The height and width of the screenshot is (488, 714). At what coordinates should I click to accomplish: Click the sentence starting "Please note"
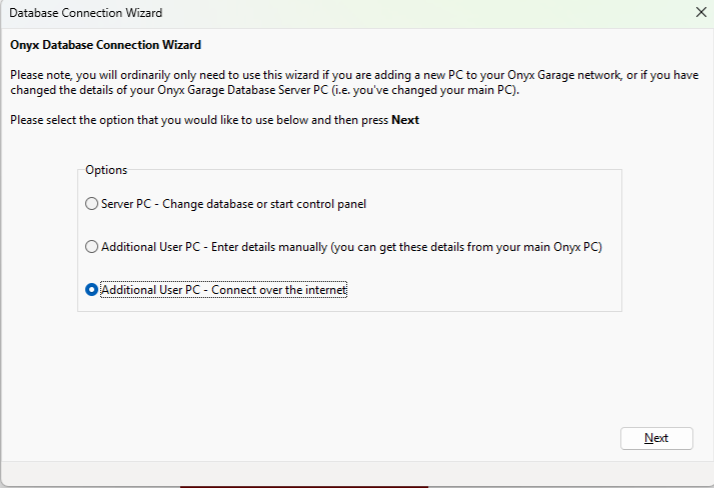point(200,76)
